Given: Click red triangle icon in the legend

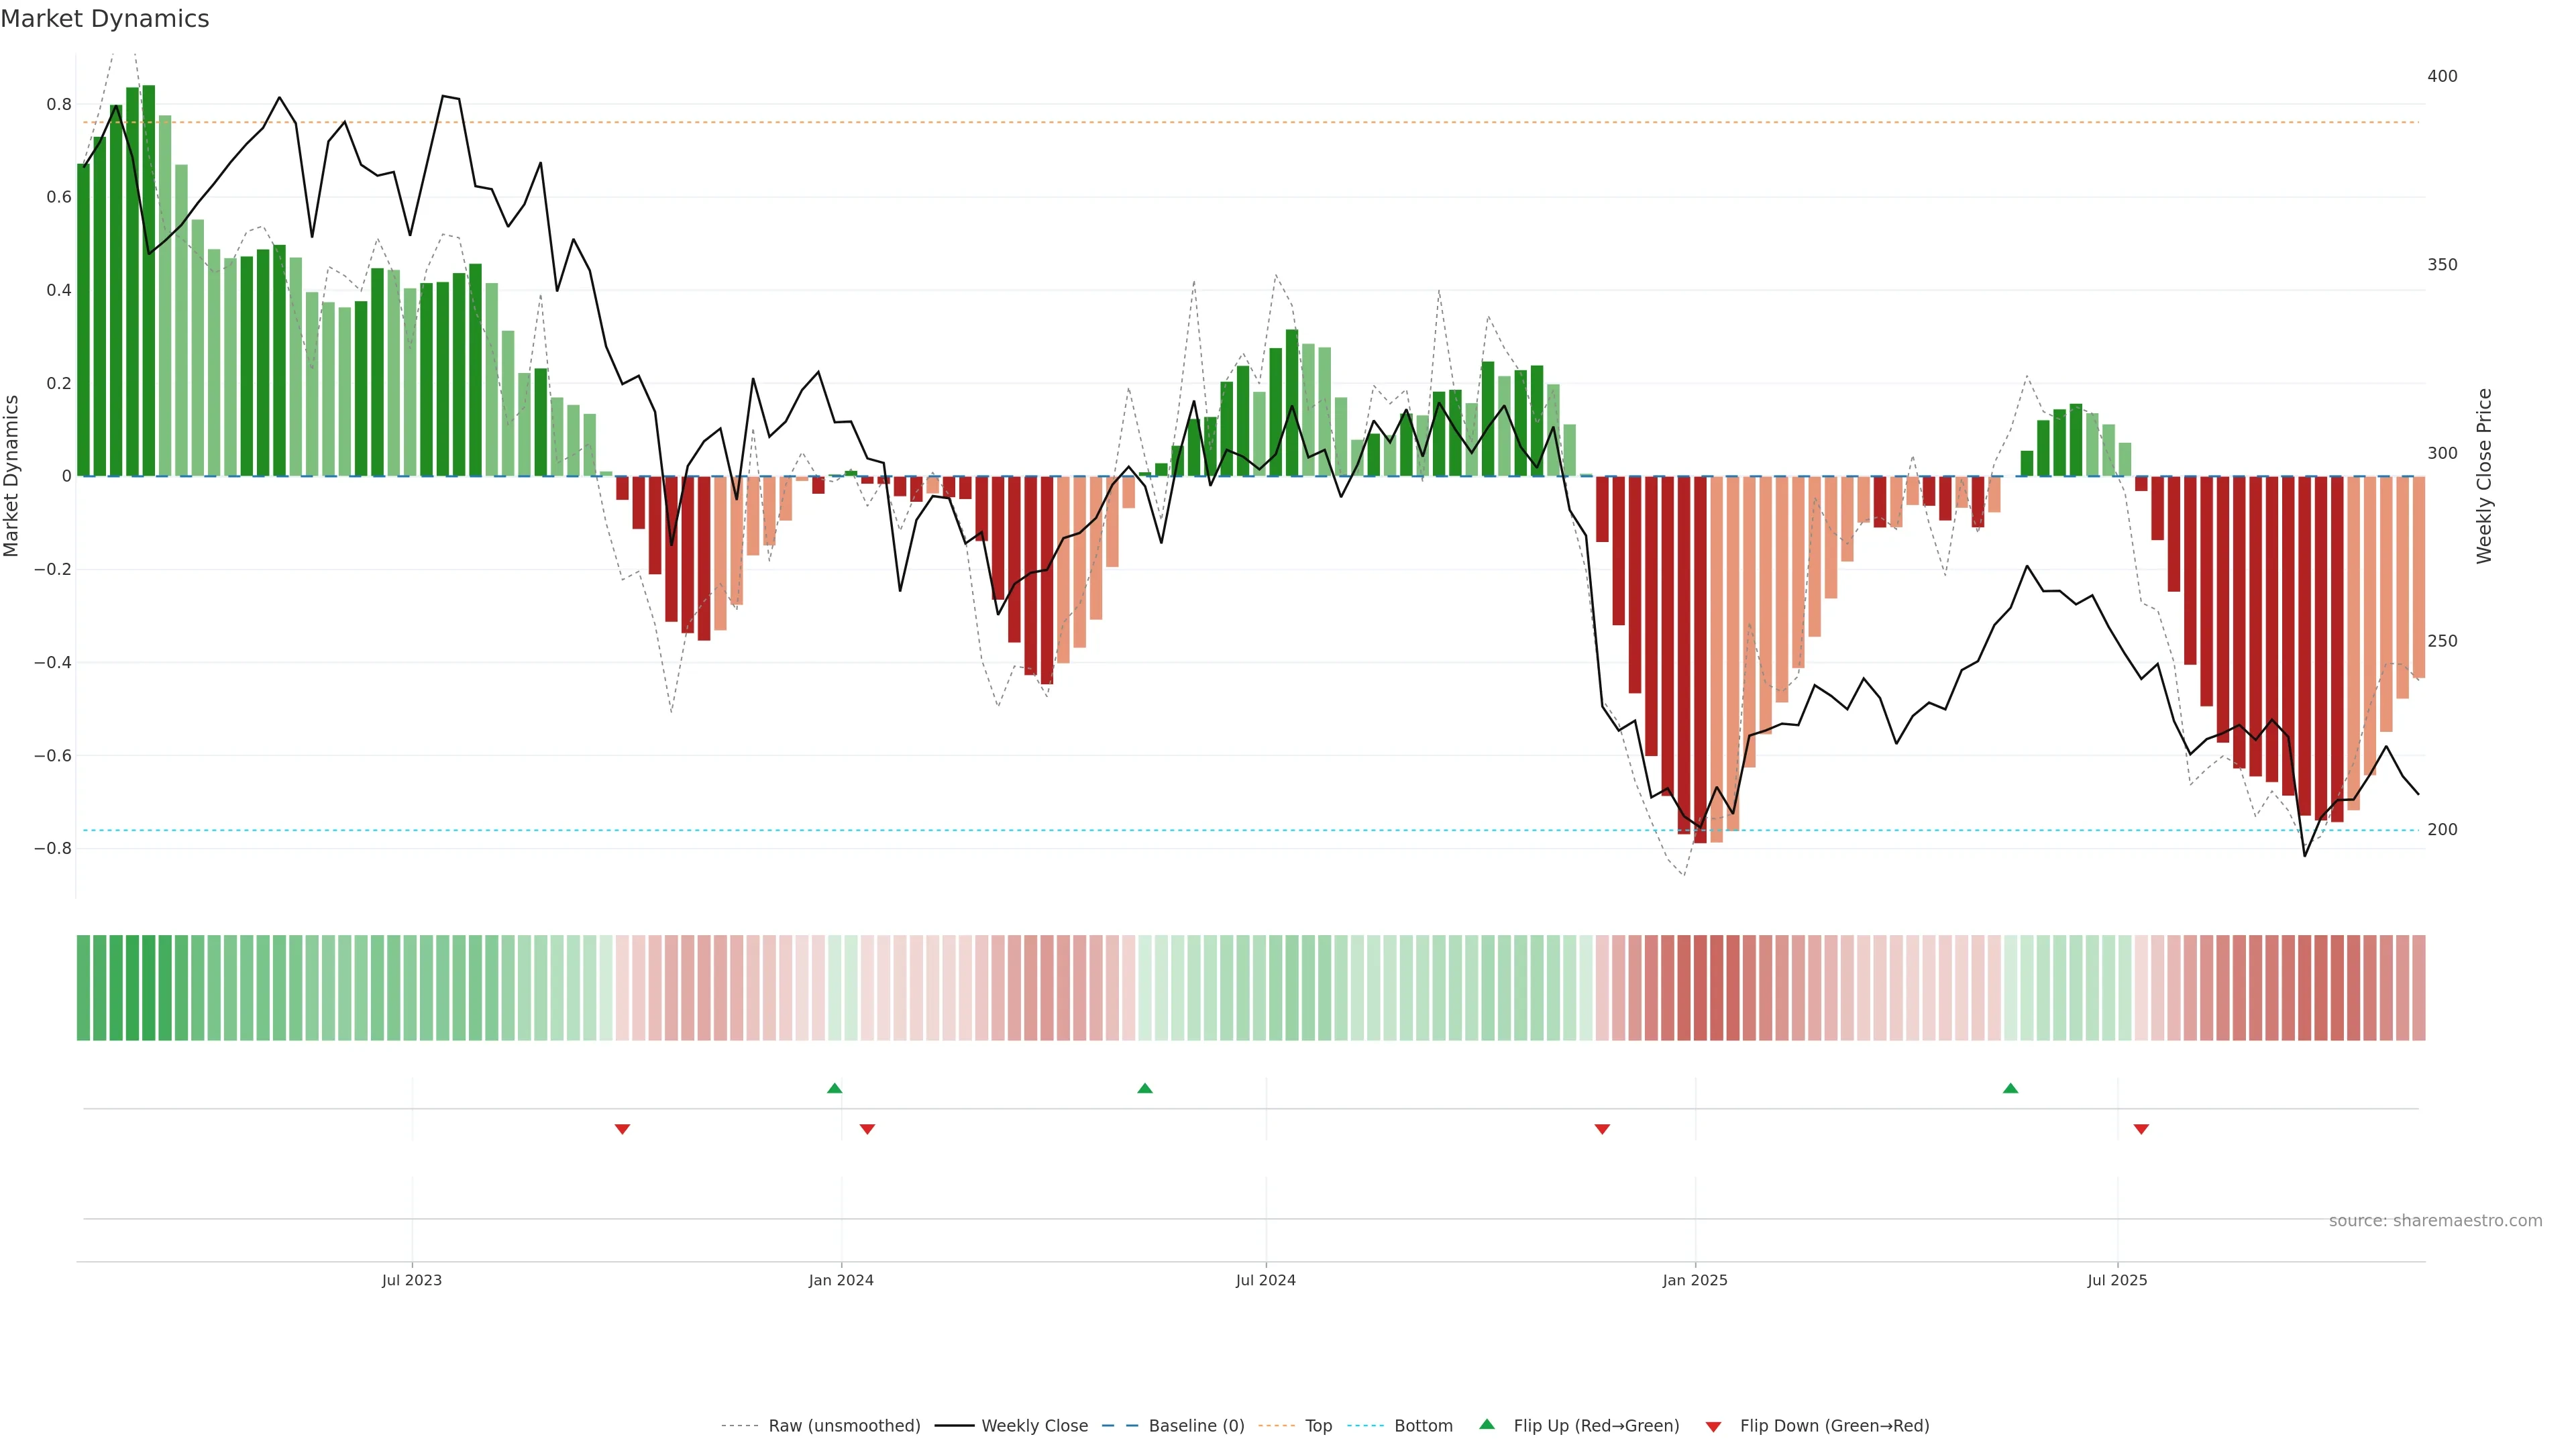Looking at the screenshot, I should [1713, 1427].
